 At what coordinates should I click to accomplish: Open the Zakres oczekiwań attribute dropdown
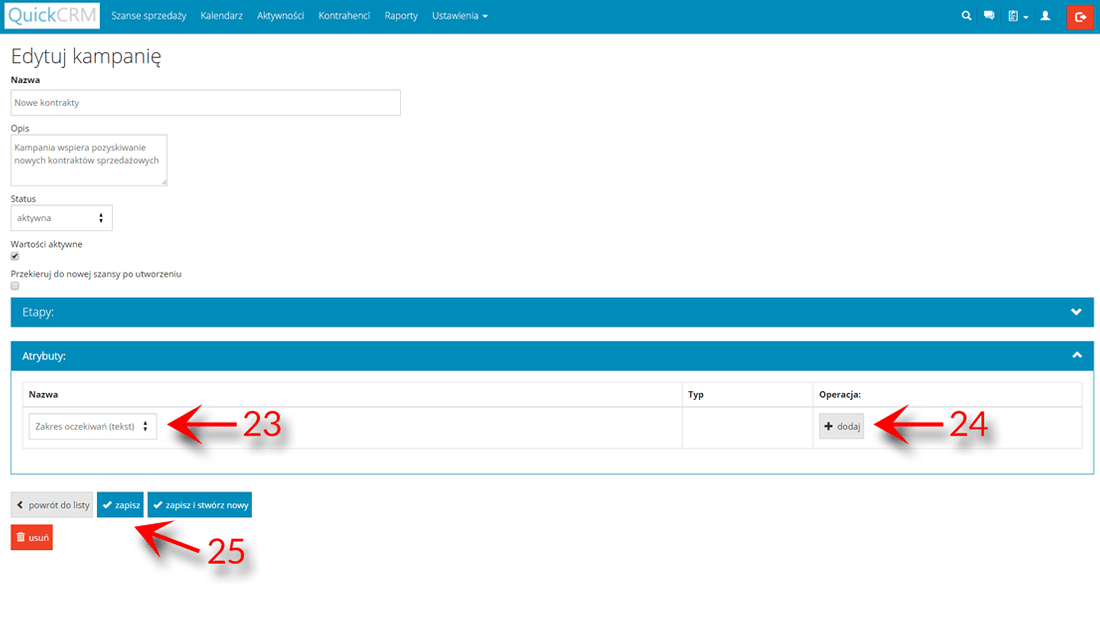(x=92, y=426)
